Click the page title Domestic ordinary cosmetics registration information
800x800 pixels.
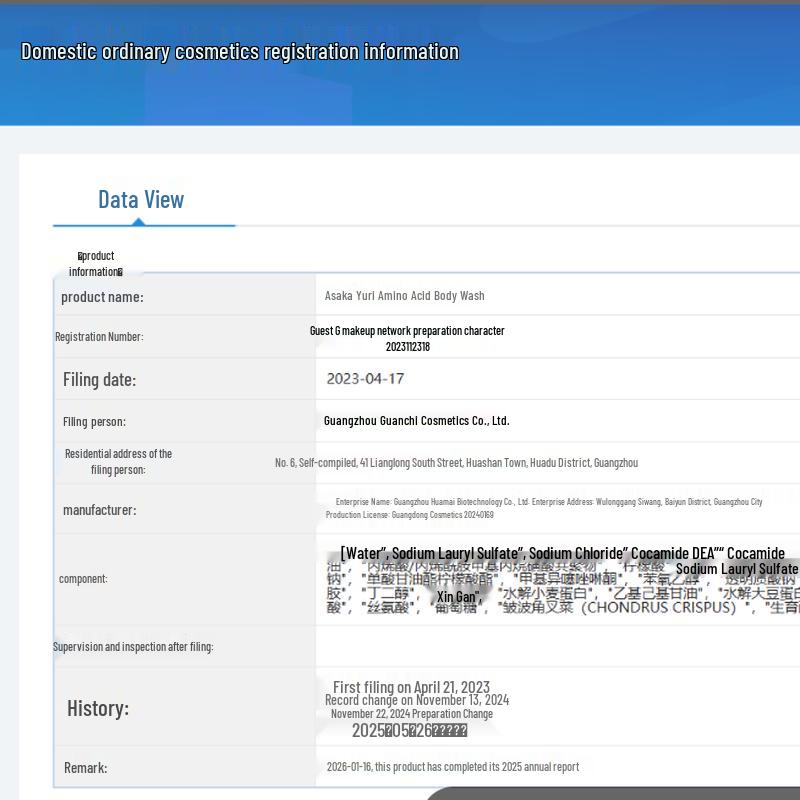(x=240, y=52)
